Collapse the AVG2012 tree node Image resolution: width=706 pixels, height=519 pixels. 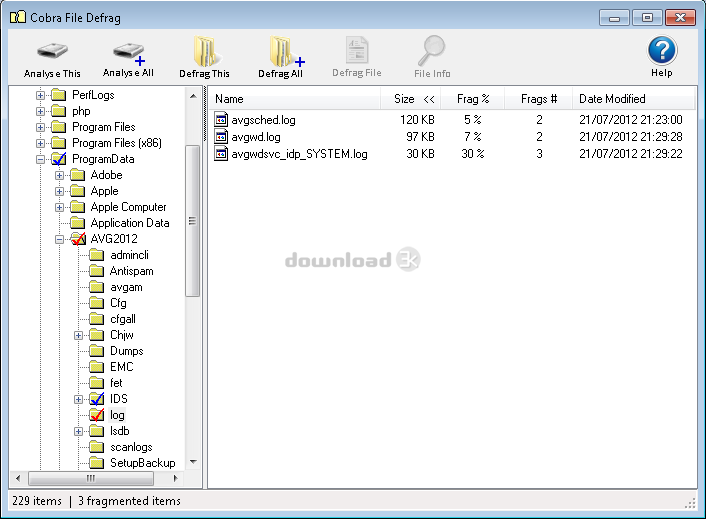59,239
